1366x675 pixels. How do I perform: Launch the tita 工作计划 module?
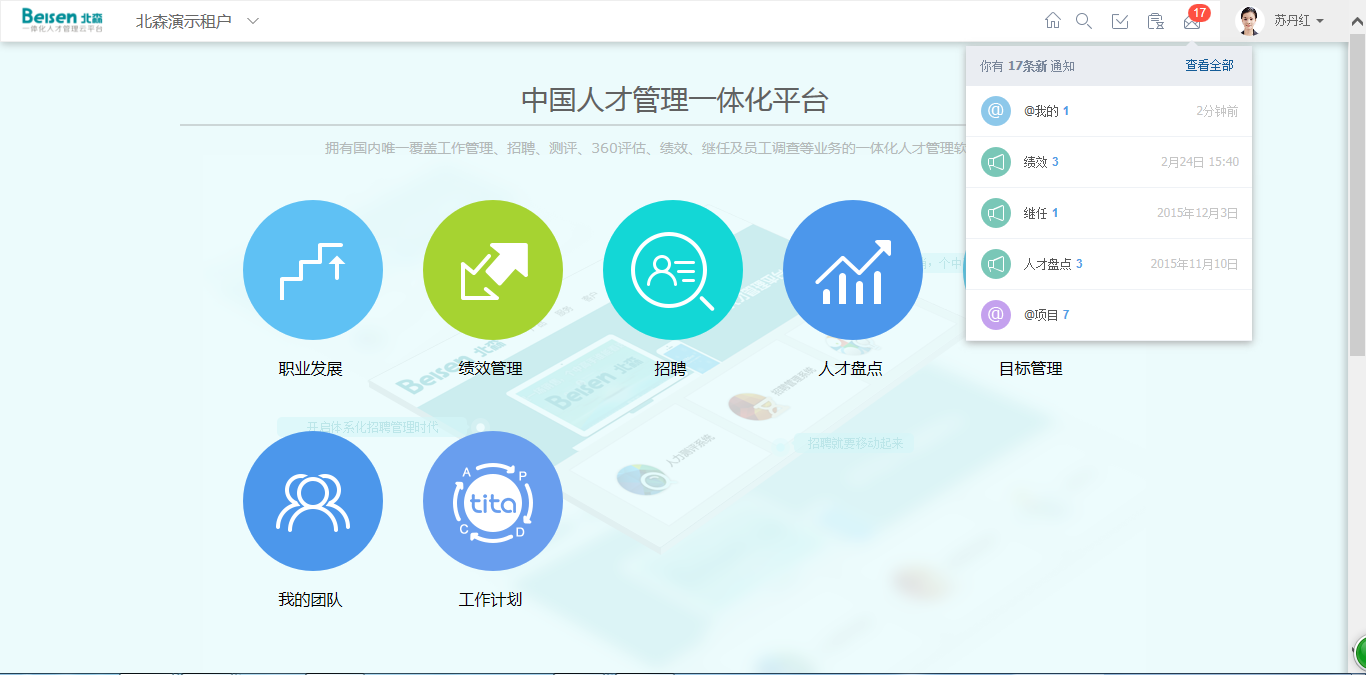tap(492, 501)
